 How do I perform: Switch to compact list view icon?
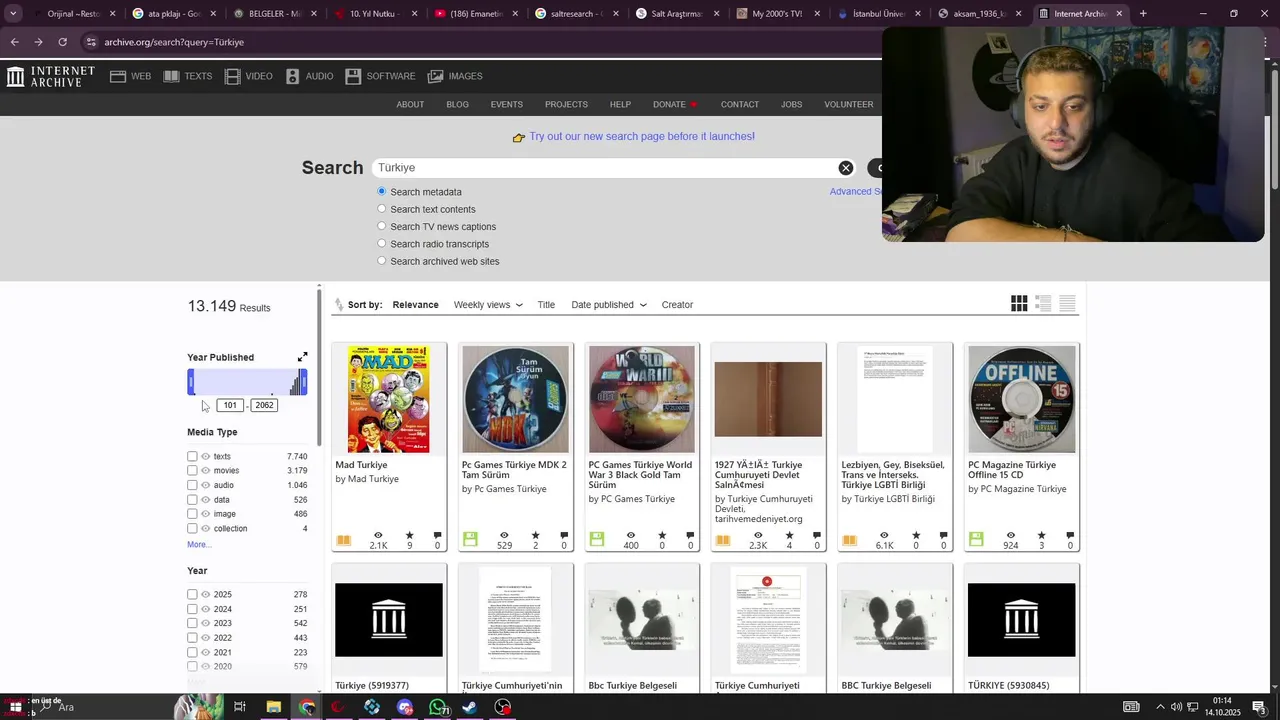[1067, 304]
